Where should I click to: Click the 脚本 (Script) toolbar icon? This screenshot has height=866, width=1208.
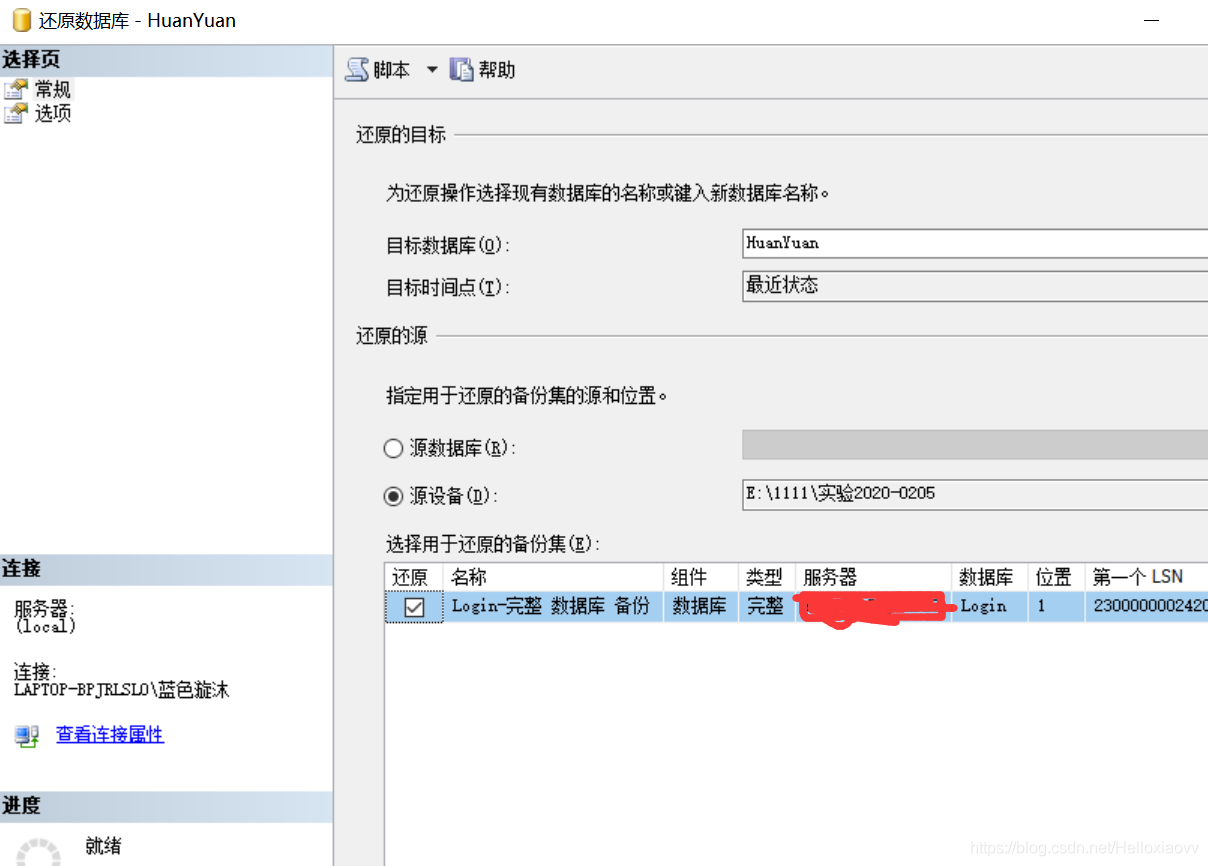[358, 69]
